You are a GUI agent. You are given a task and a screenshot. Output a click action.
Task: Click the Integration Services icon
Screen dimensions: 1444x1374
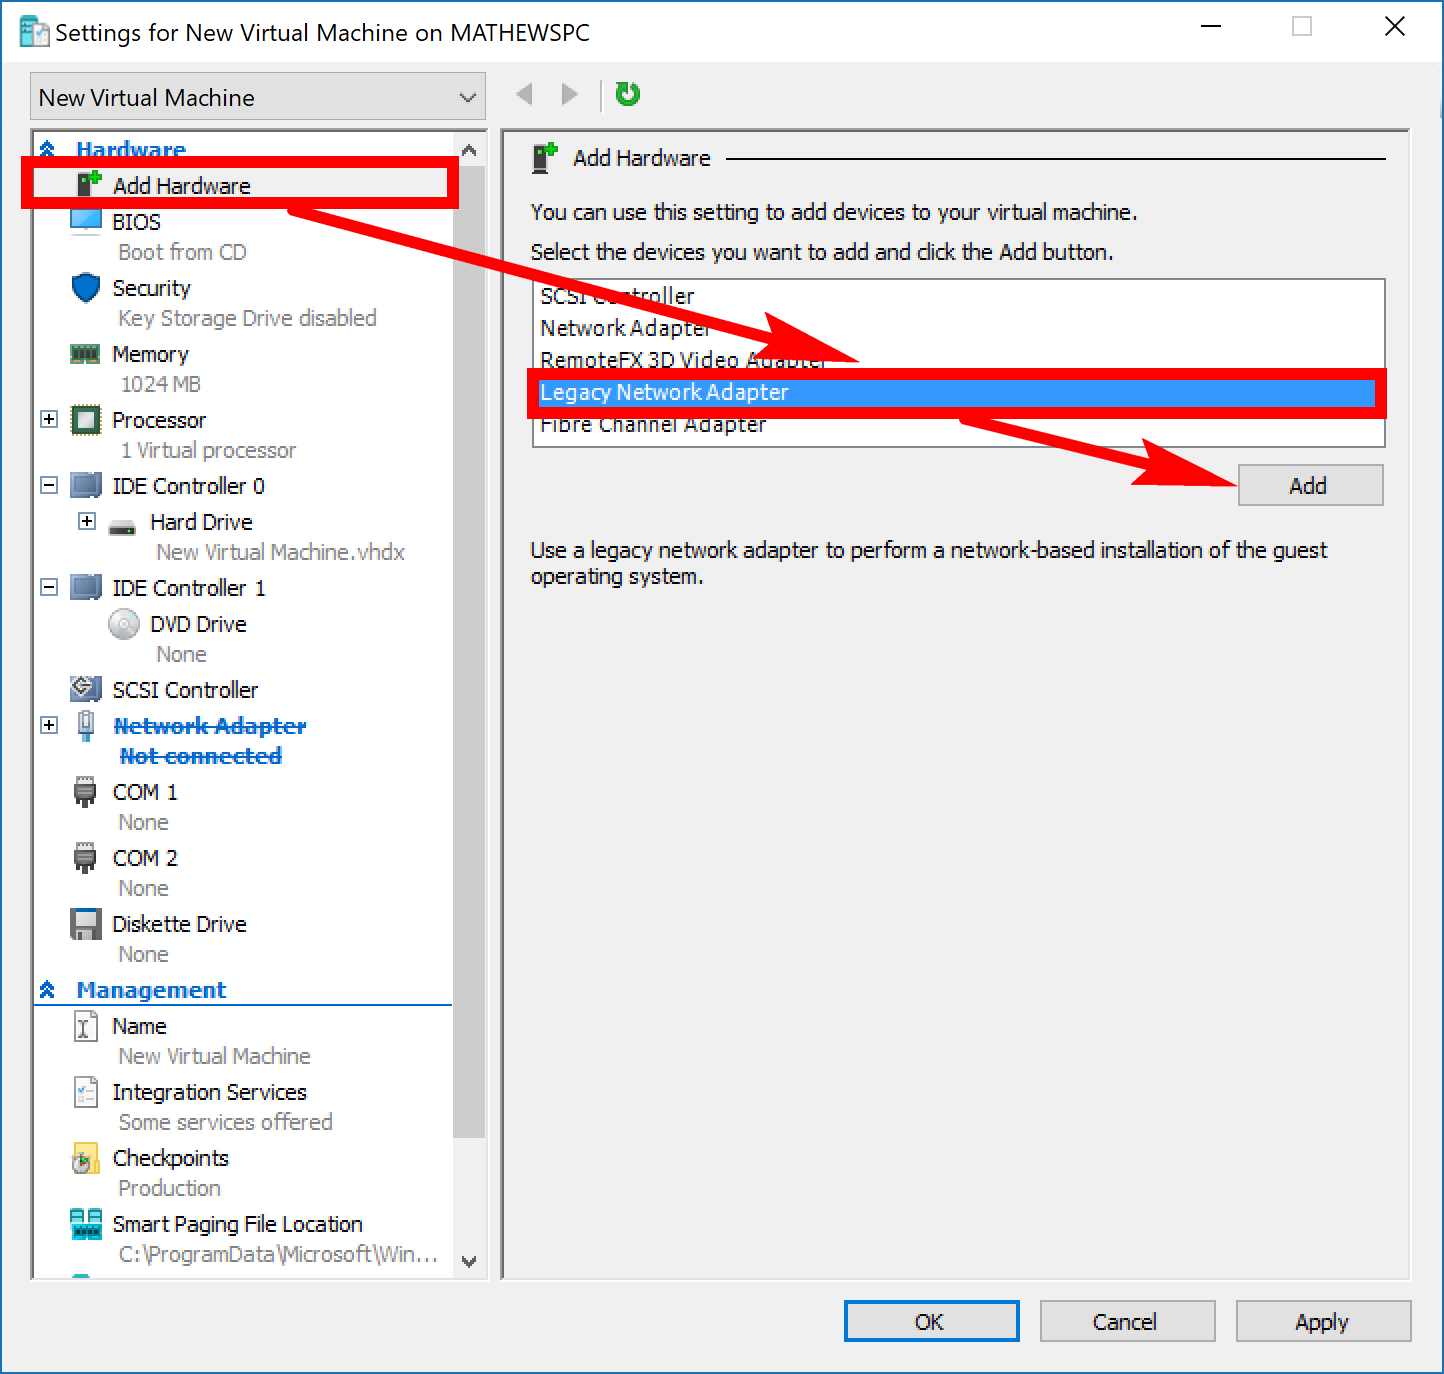click(86, 1091)
